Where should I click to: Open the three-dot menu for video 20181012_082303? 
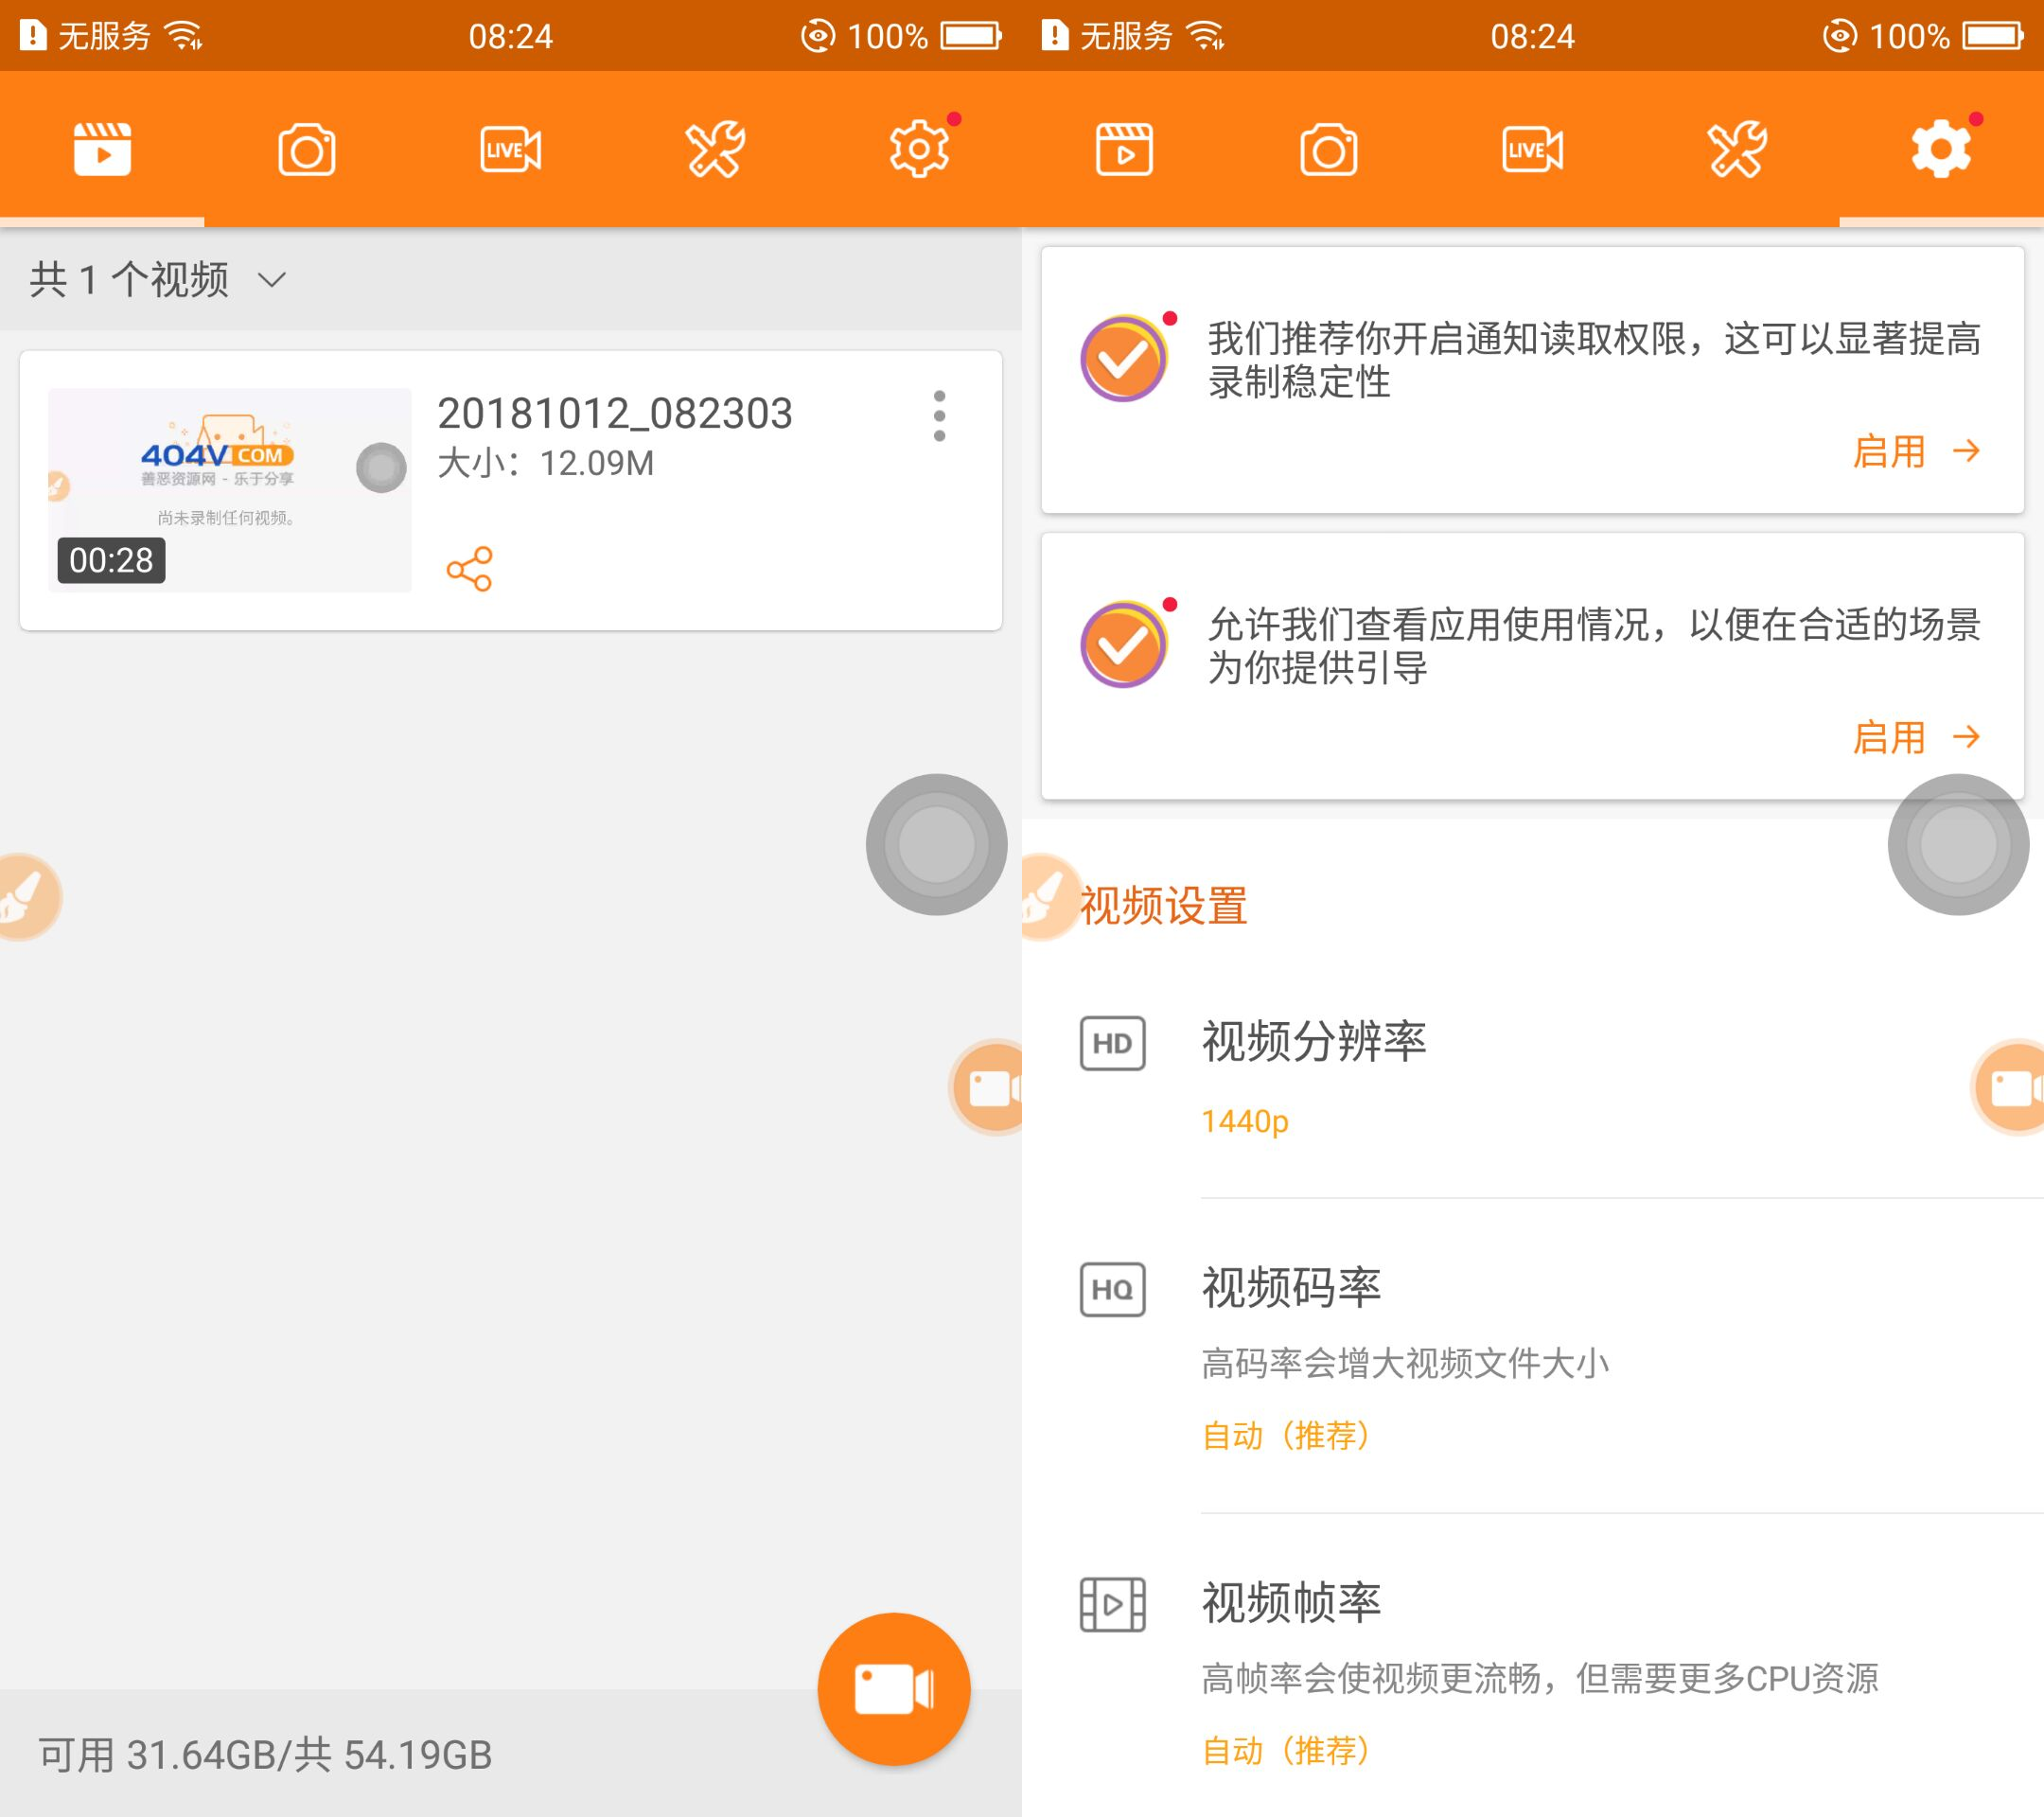pyautogui.click(x=938, y=416)
